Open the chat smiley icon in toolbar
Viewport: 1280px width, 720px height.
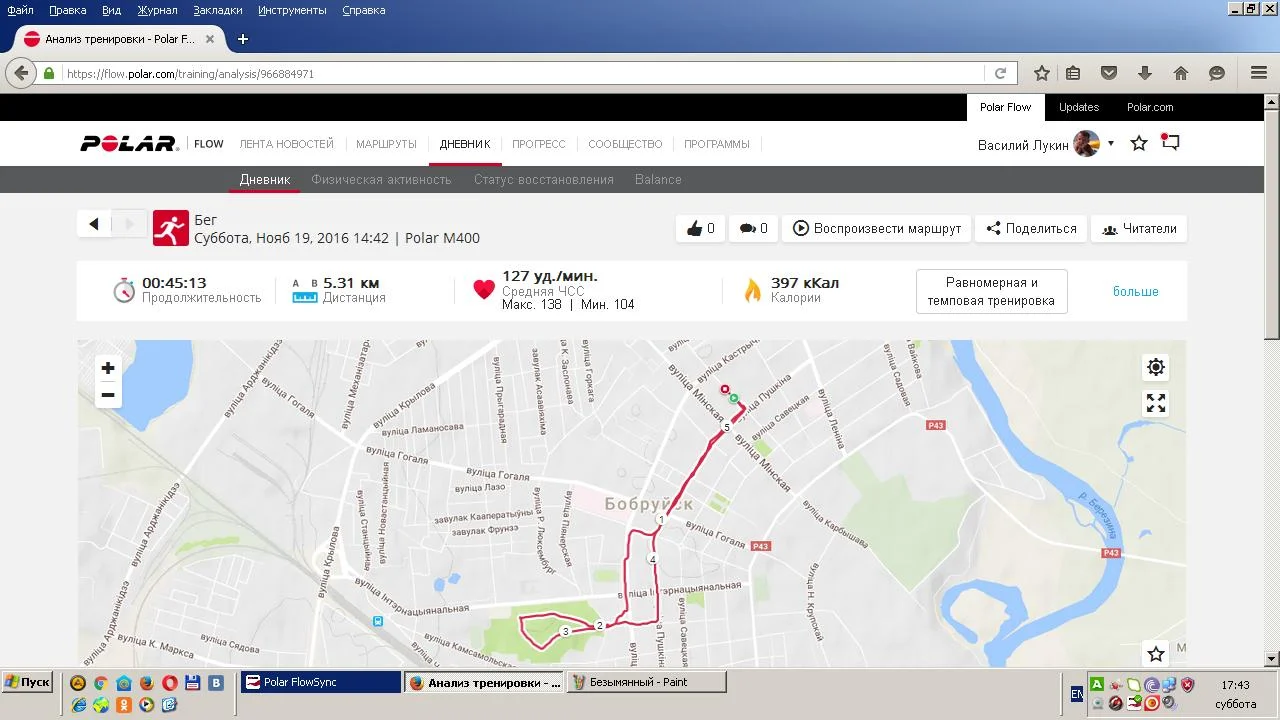click(x=1217, y=73)
